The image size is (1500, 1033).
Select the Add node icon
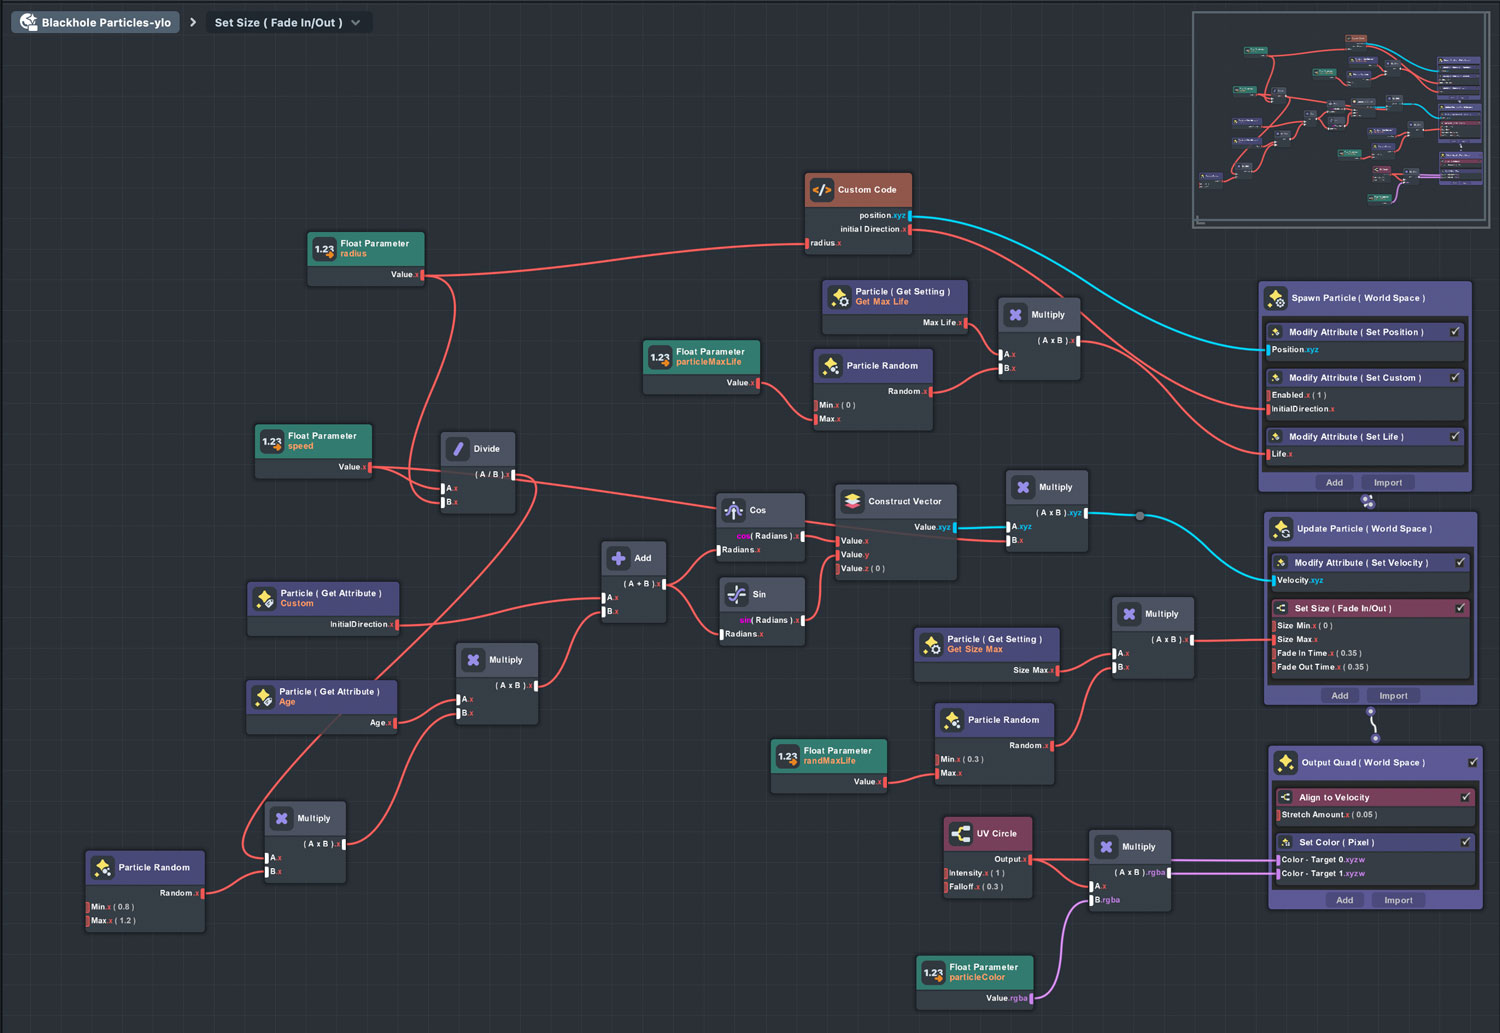(619, 559)
